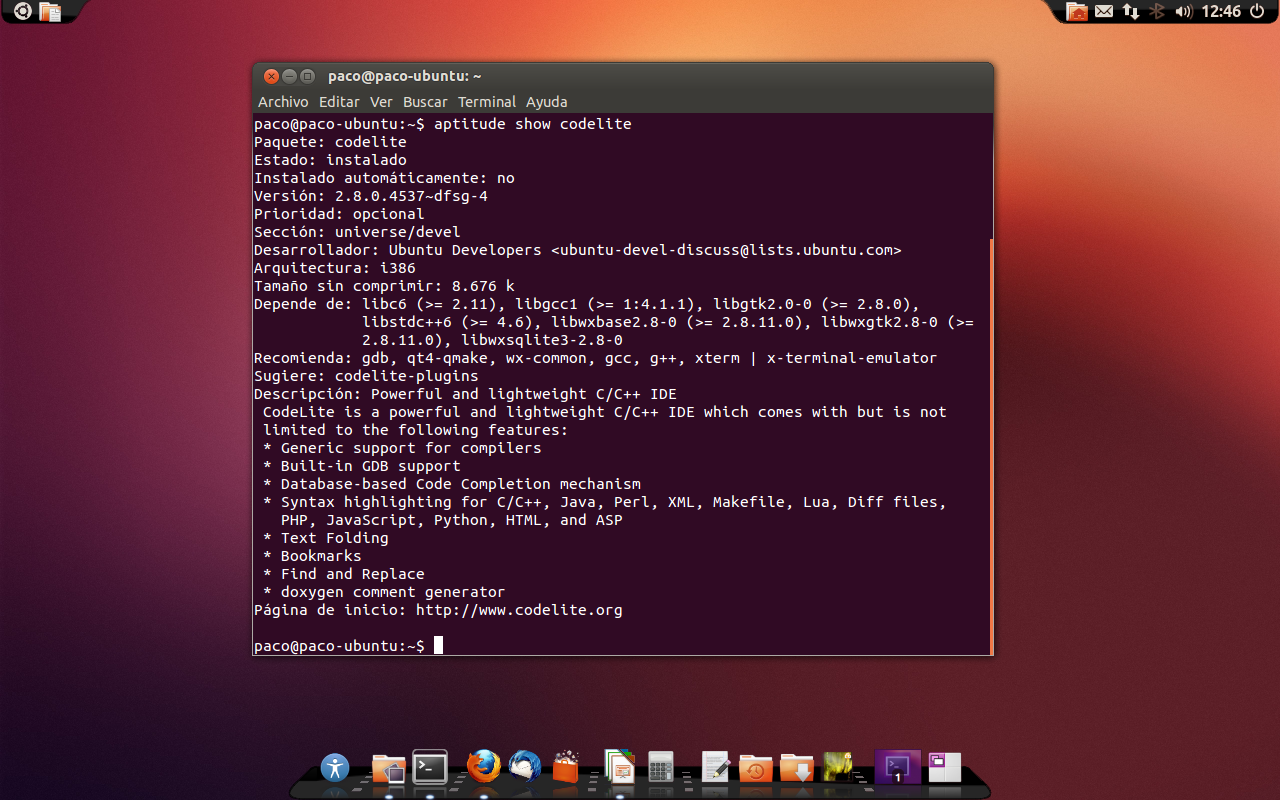This screenshot has width=1280, height=800.
Task: Click 'aptitude show codelite' command text
Action: click(x=533, y=124)
